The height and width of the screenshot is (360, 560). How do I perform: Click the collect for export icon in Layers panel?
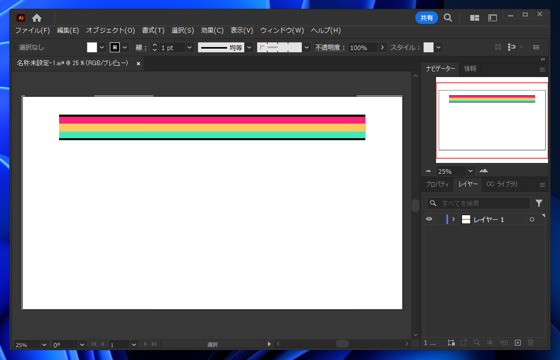click(463, 343)
